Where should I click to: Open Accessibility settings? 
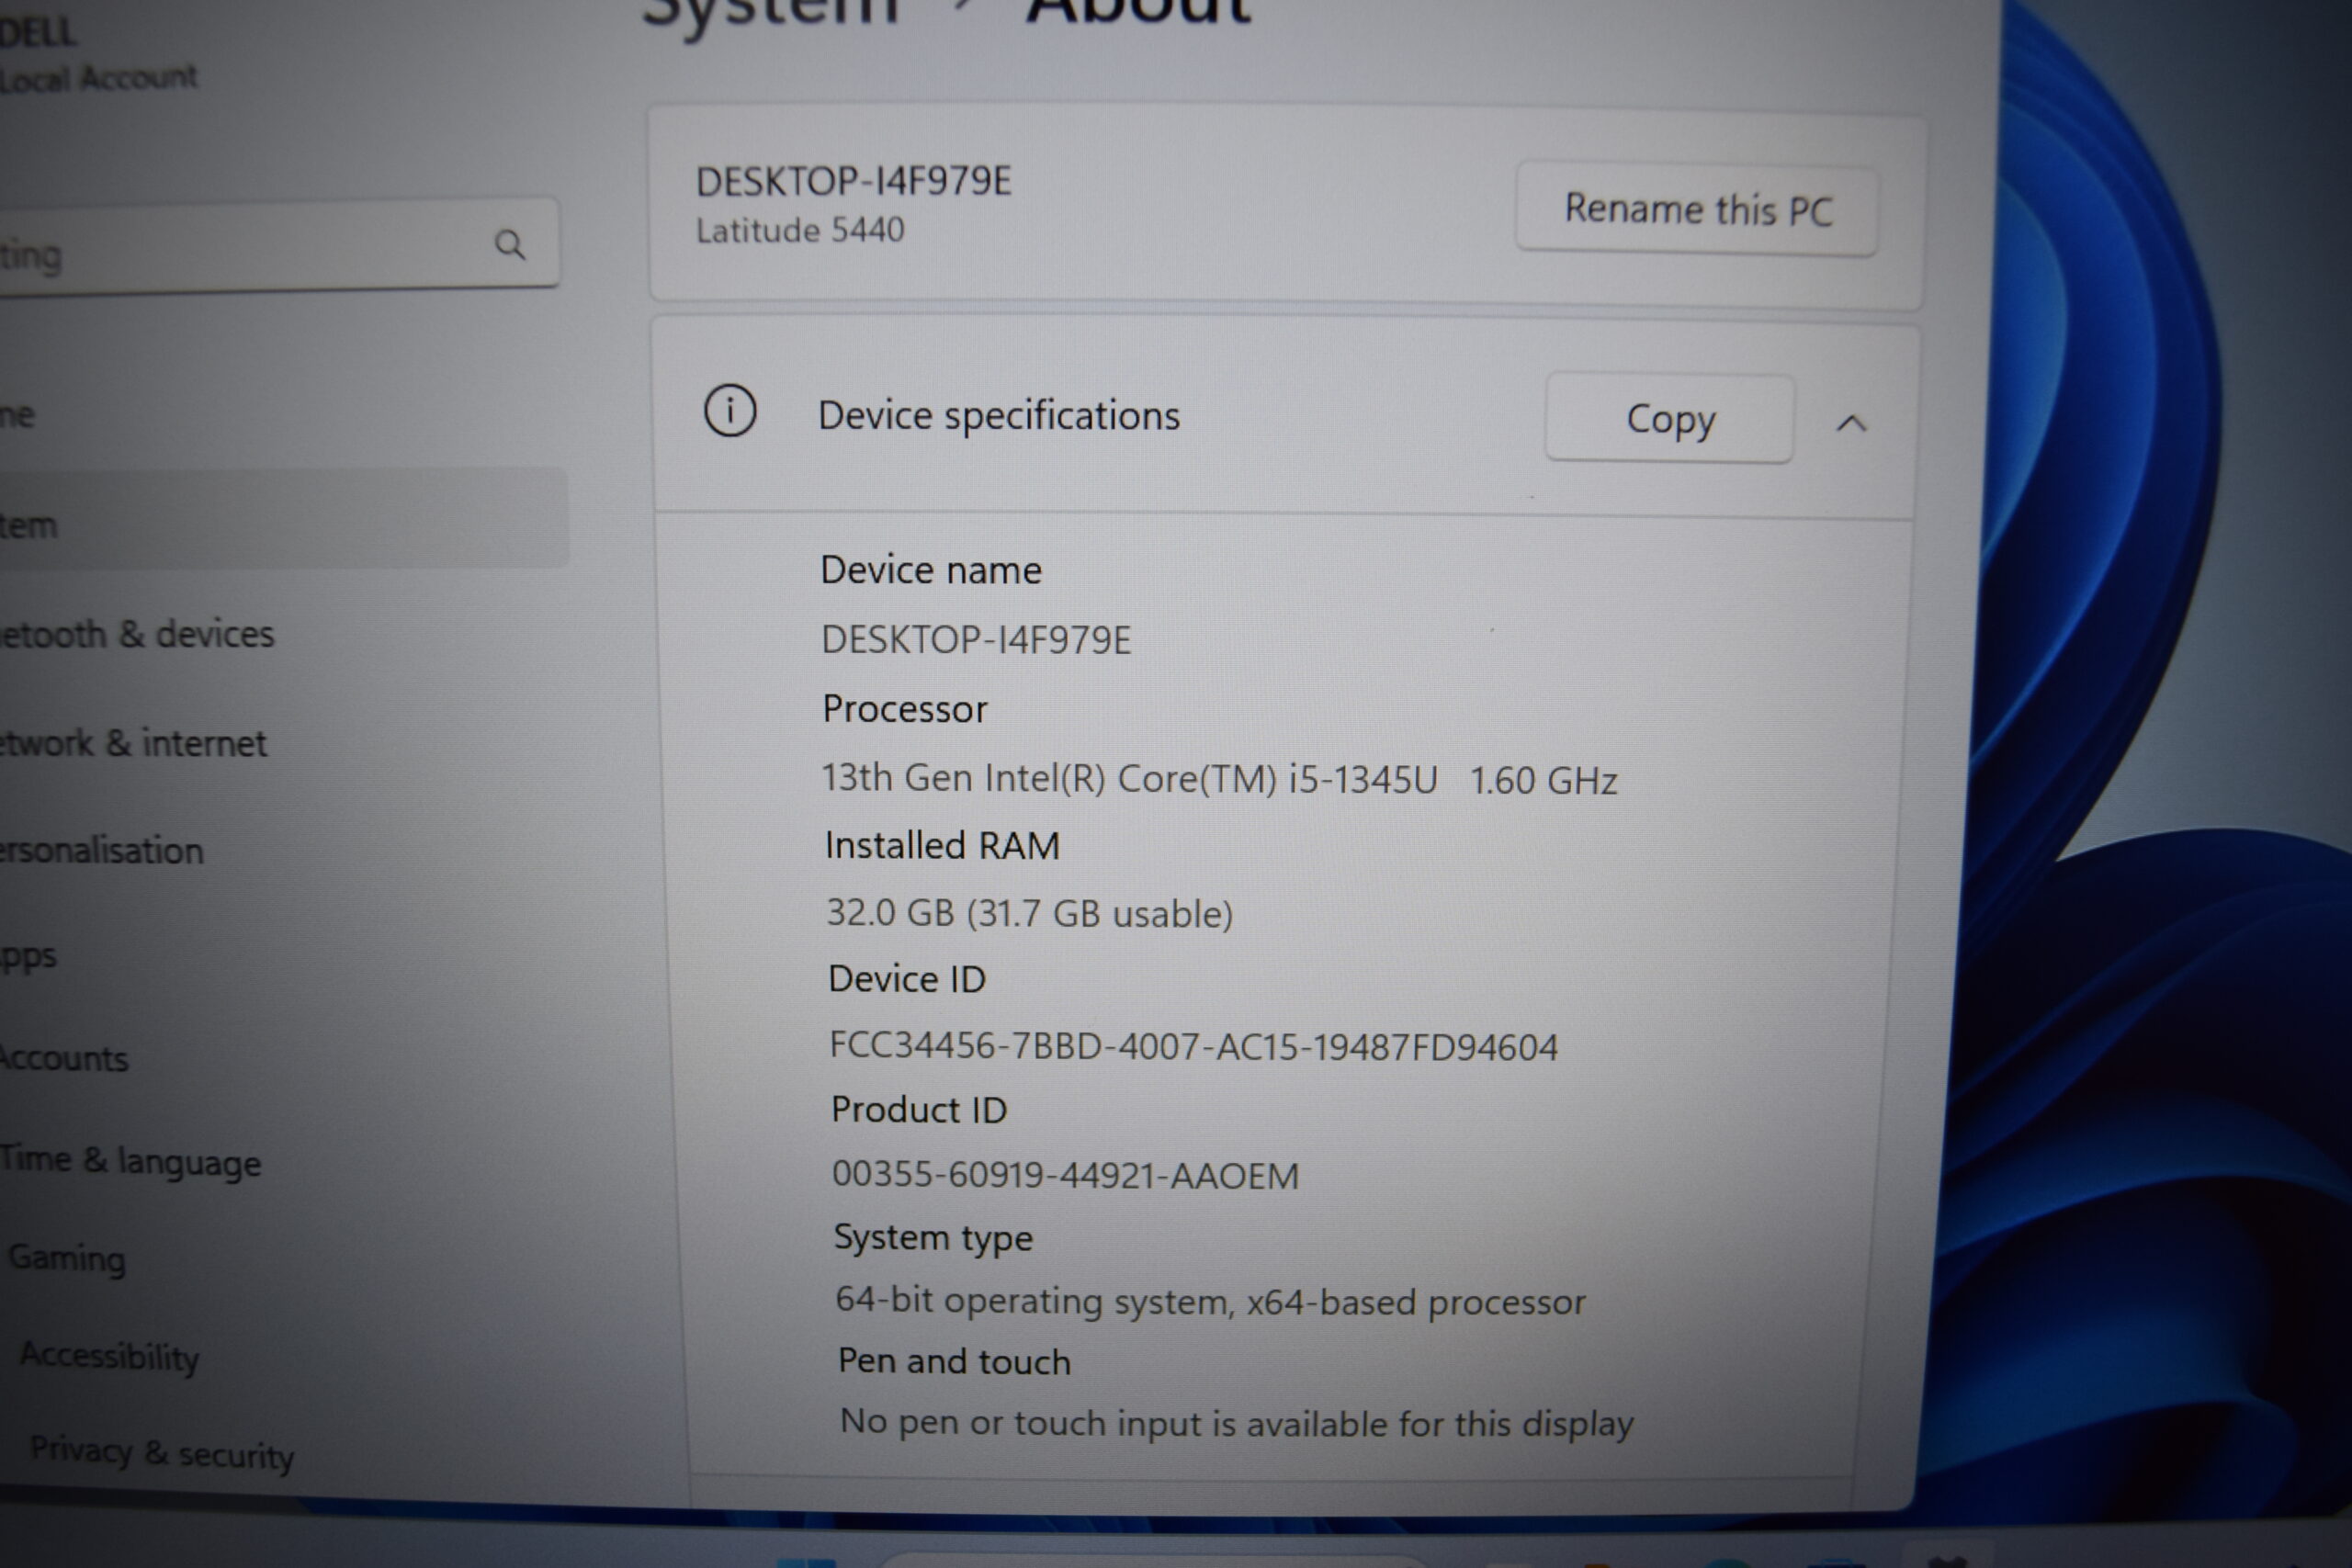(110, 1356)
